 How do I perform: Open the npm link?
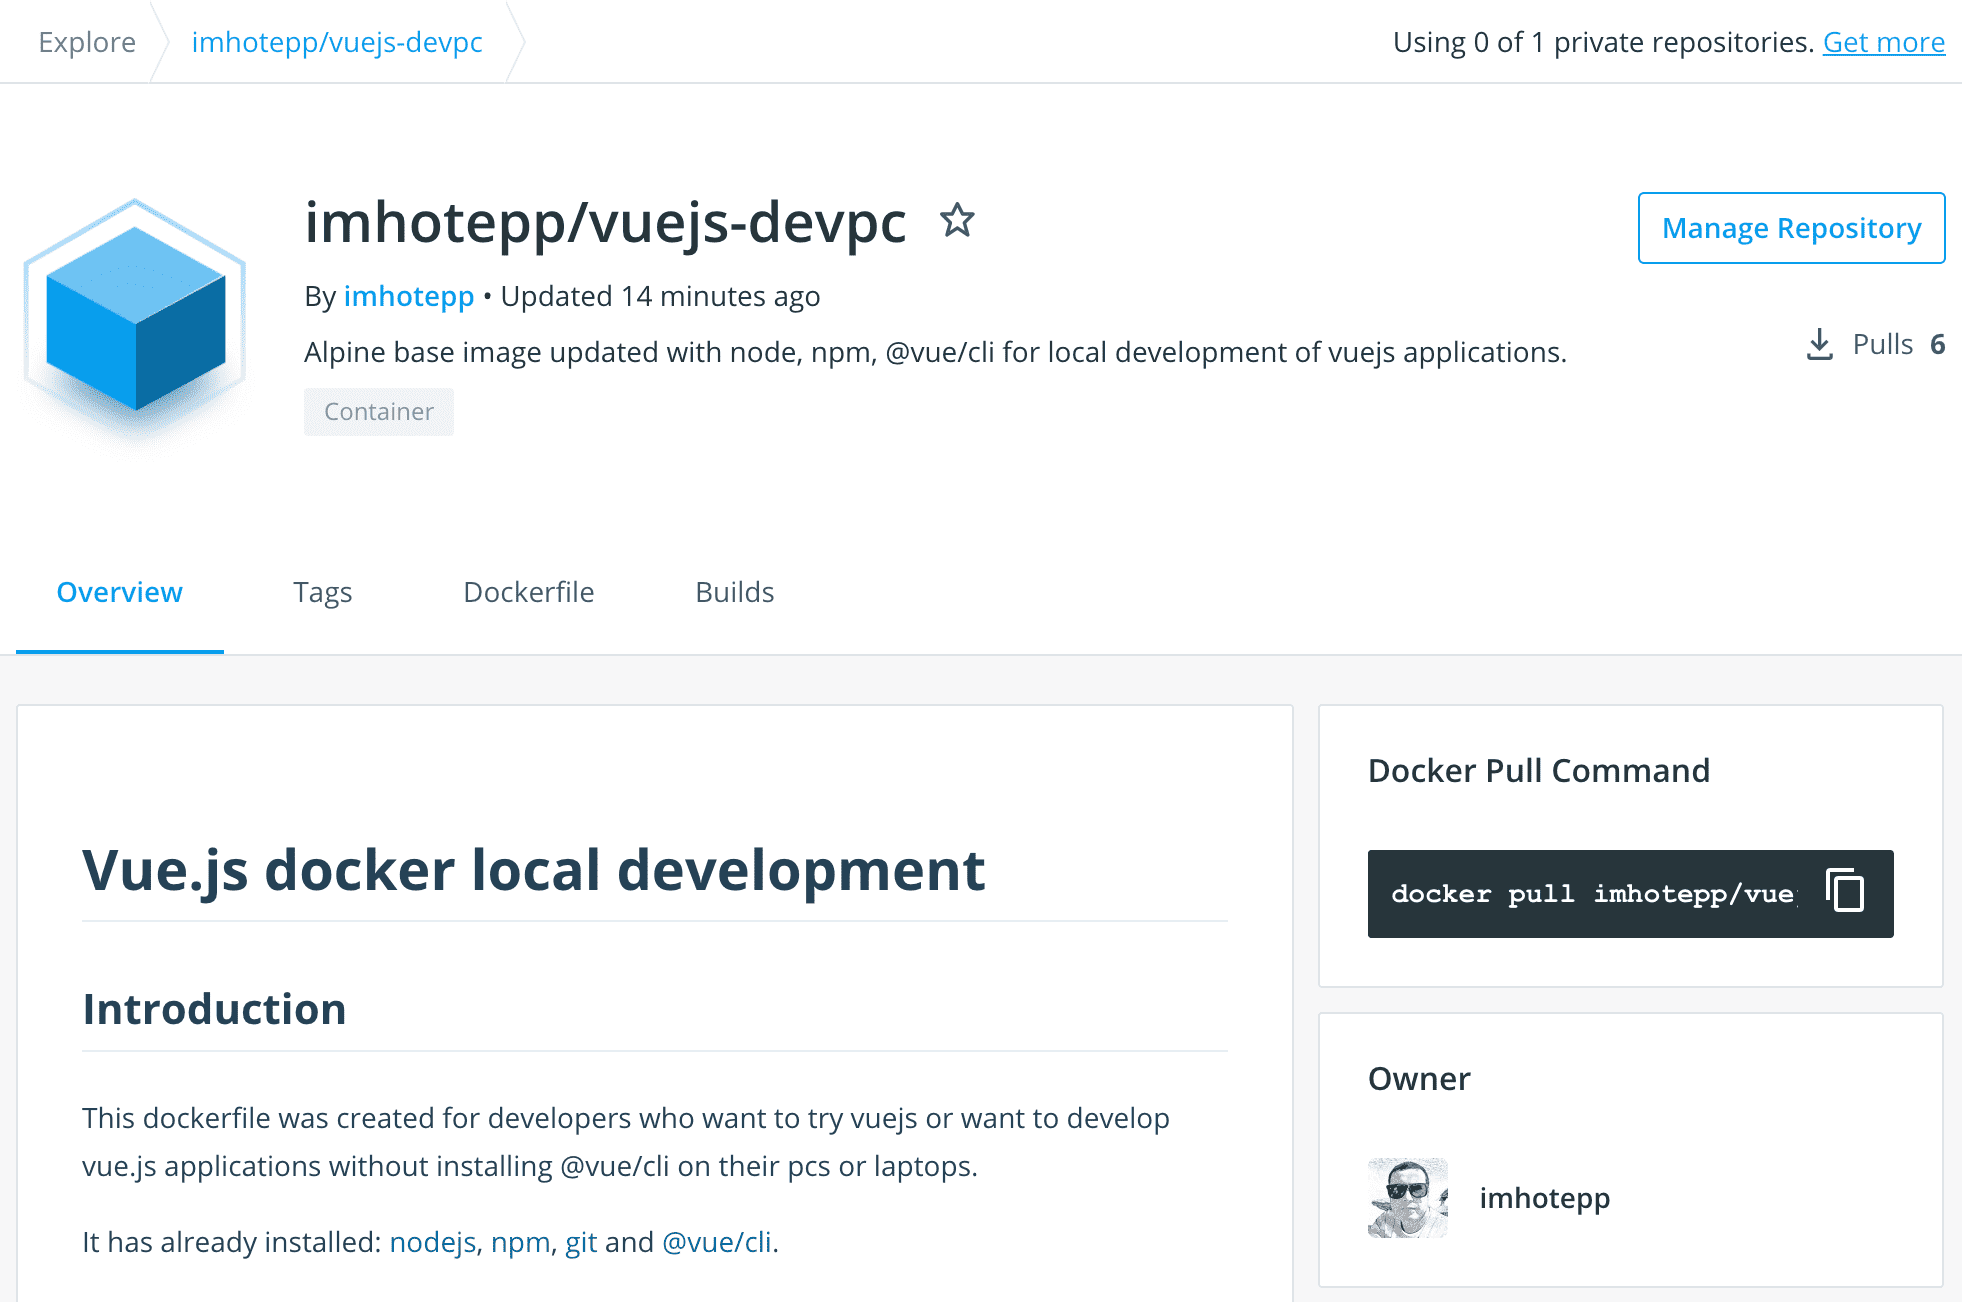click(x=520, y=1242)
